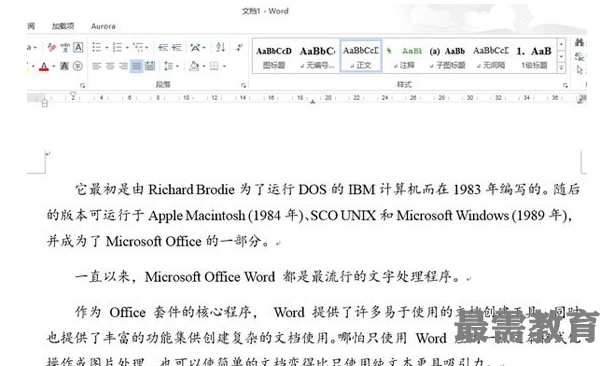Open the Phonetic Guide tool
This screenshot has height=366, width=606.
tap(65, 48)
